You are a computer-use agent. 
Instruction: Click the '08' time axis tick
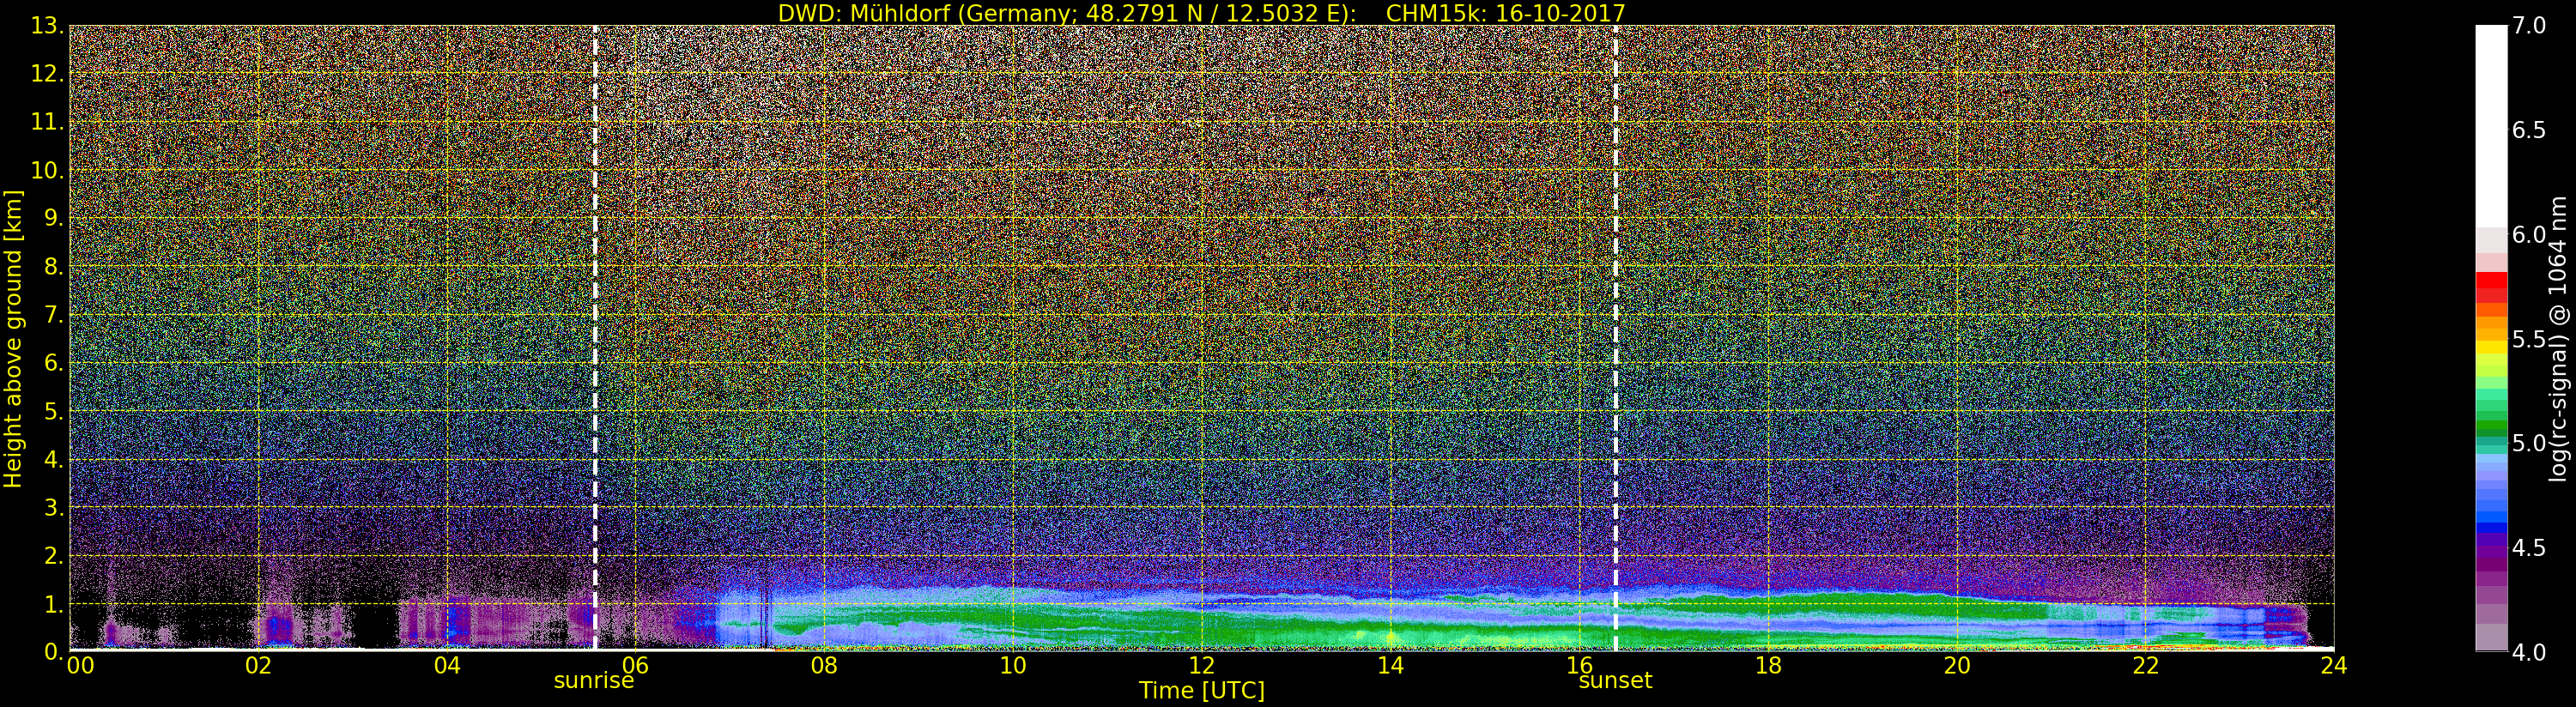click(824, 665)
